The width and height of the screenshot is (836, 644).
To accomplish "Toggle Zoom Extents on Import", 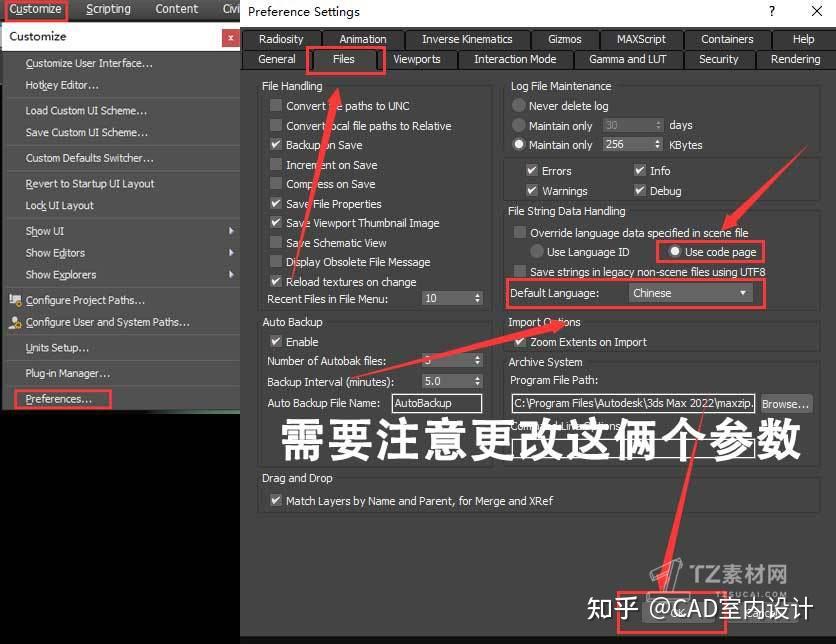I will pos(521,341).
